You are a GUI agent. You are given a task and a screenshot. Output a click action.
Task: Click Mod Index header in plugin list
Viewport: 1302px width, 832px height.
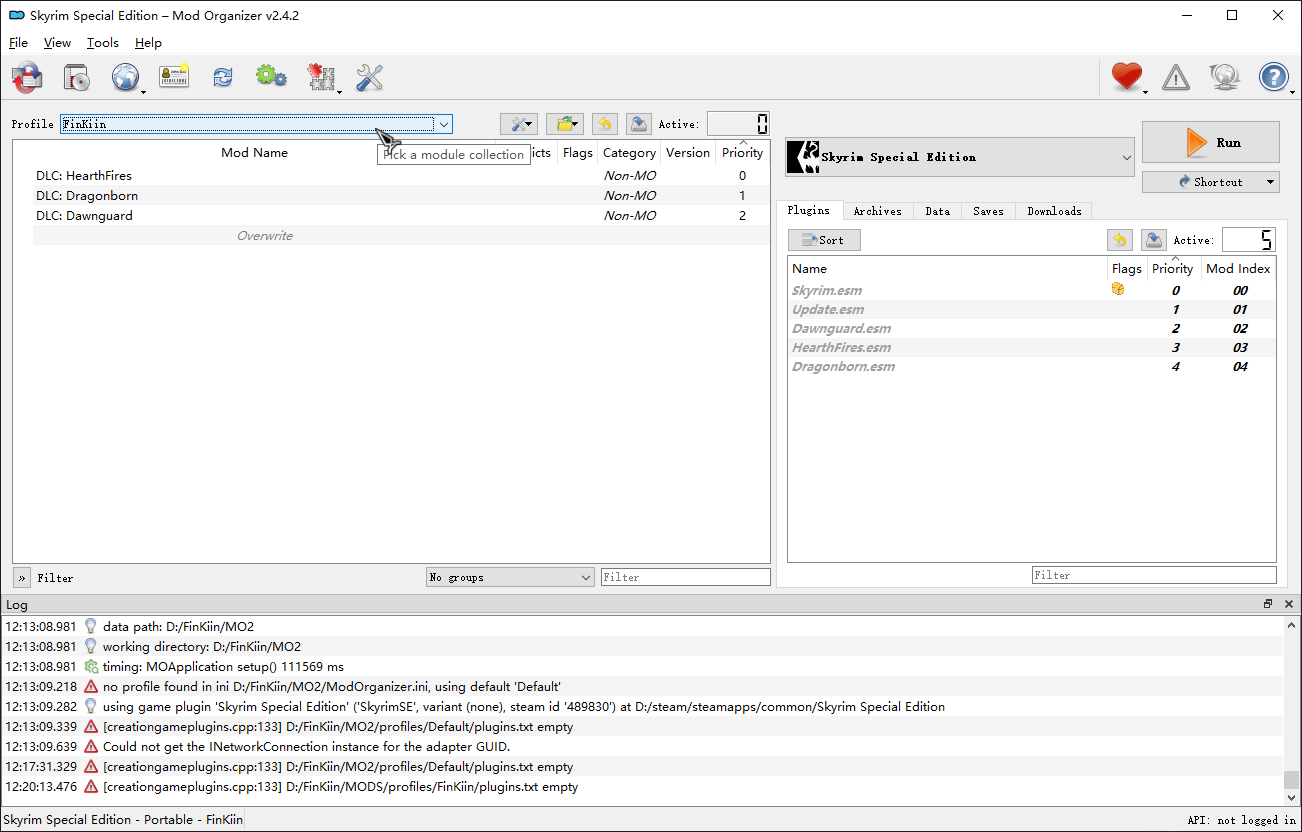[x=1238, y=268]
